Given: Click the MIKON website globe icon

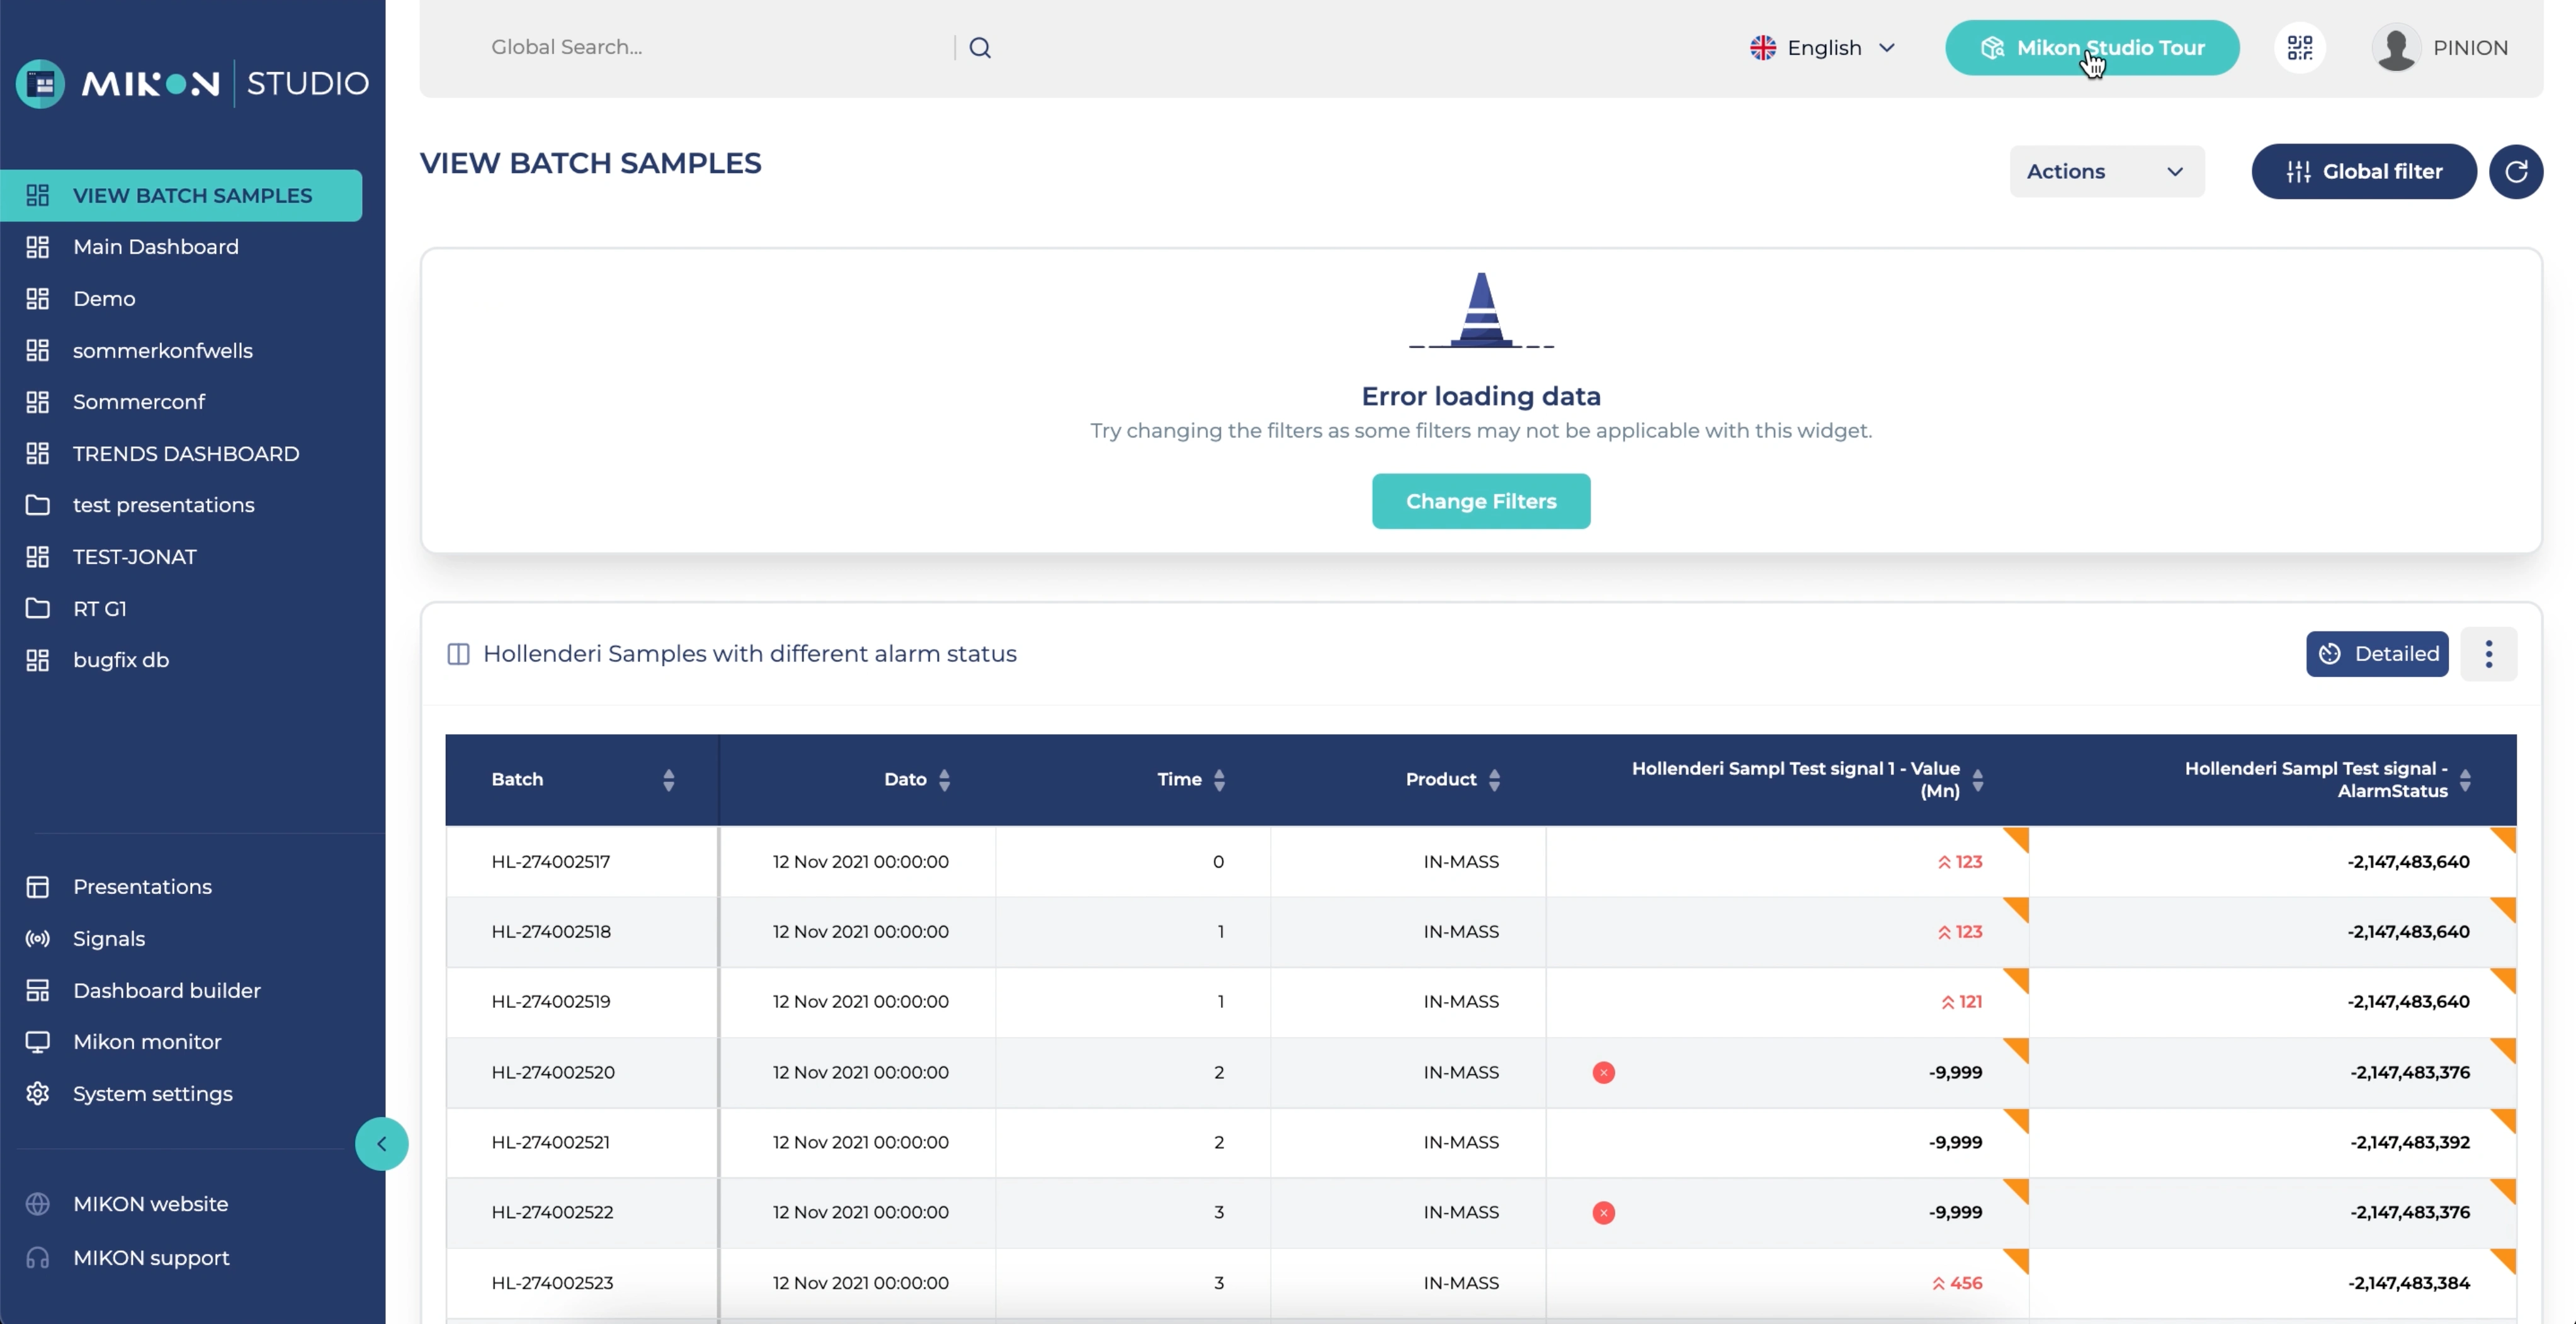Looking at the screenshot, I should [38, 1204].
